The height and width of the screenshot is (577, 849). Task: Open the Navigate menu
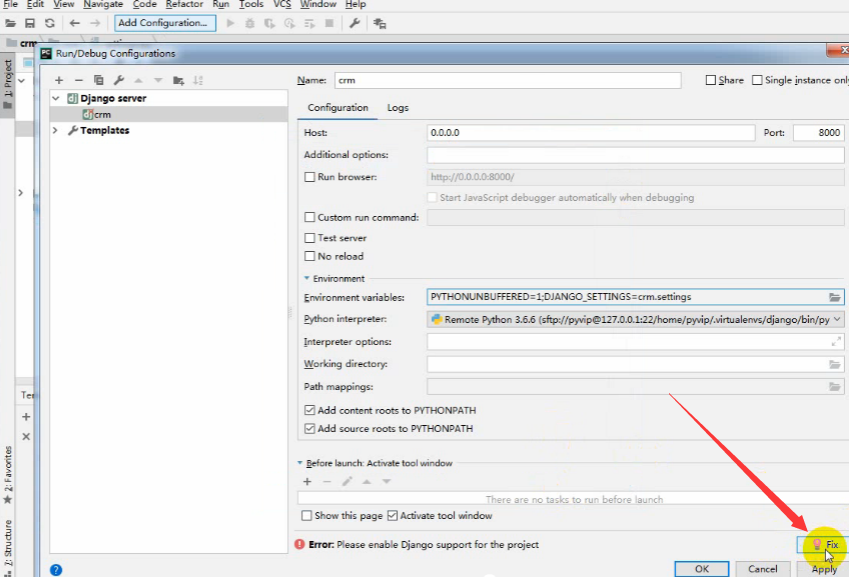coord(103,4)
